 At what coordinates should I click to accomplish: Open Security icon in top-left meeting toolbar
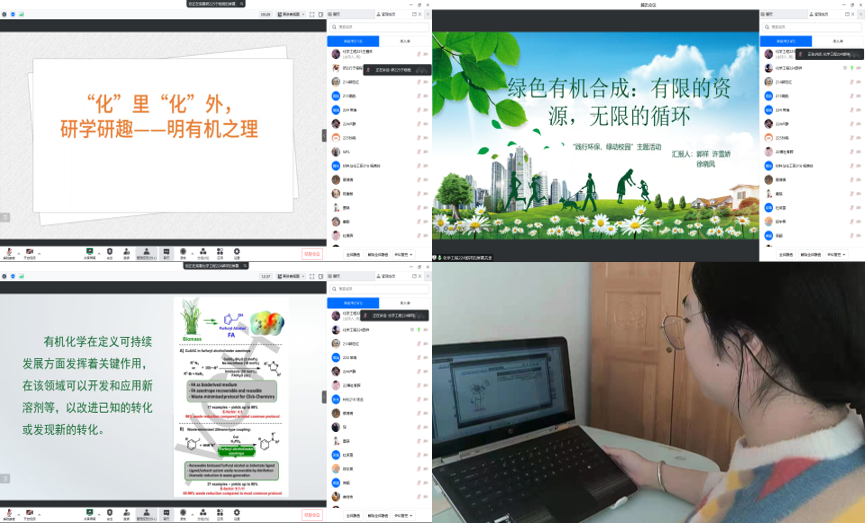pos(110,251)
